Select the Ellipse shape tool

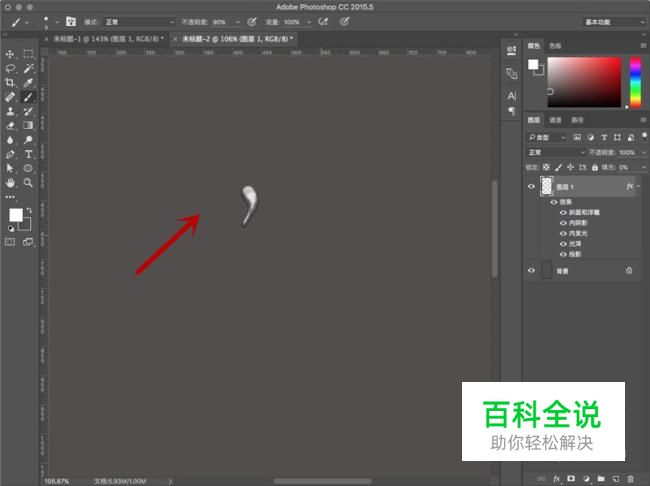(x=28, y=168)
